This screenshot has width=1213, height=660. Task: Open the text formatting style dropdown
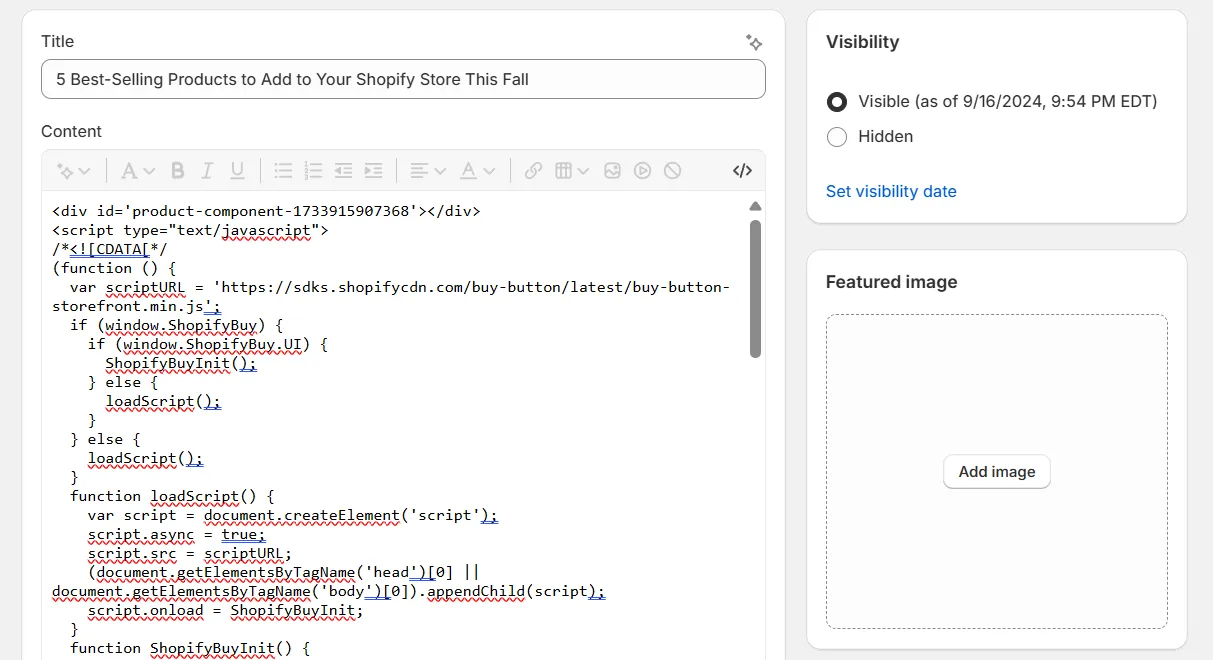(138, 171)
